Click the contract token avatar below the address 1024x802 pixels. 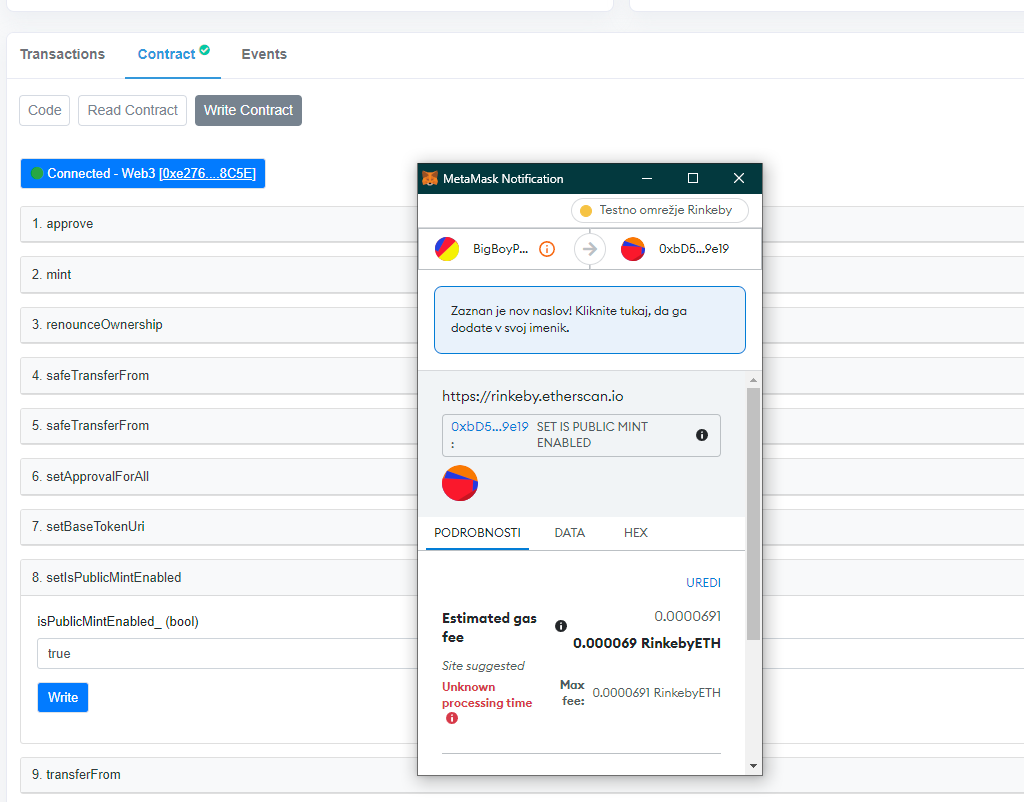(459, 483)
